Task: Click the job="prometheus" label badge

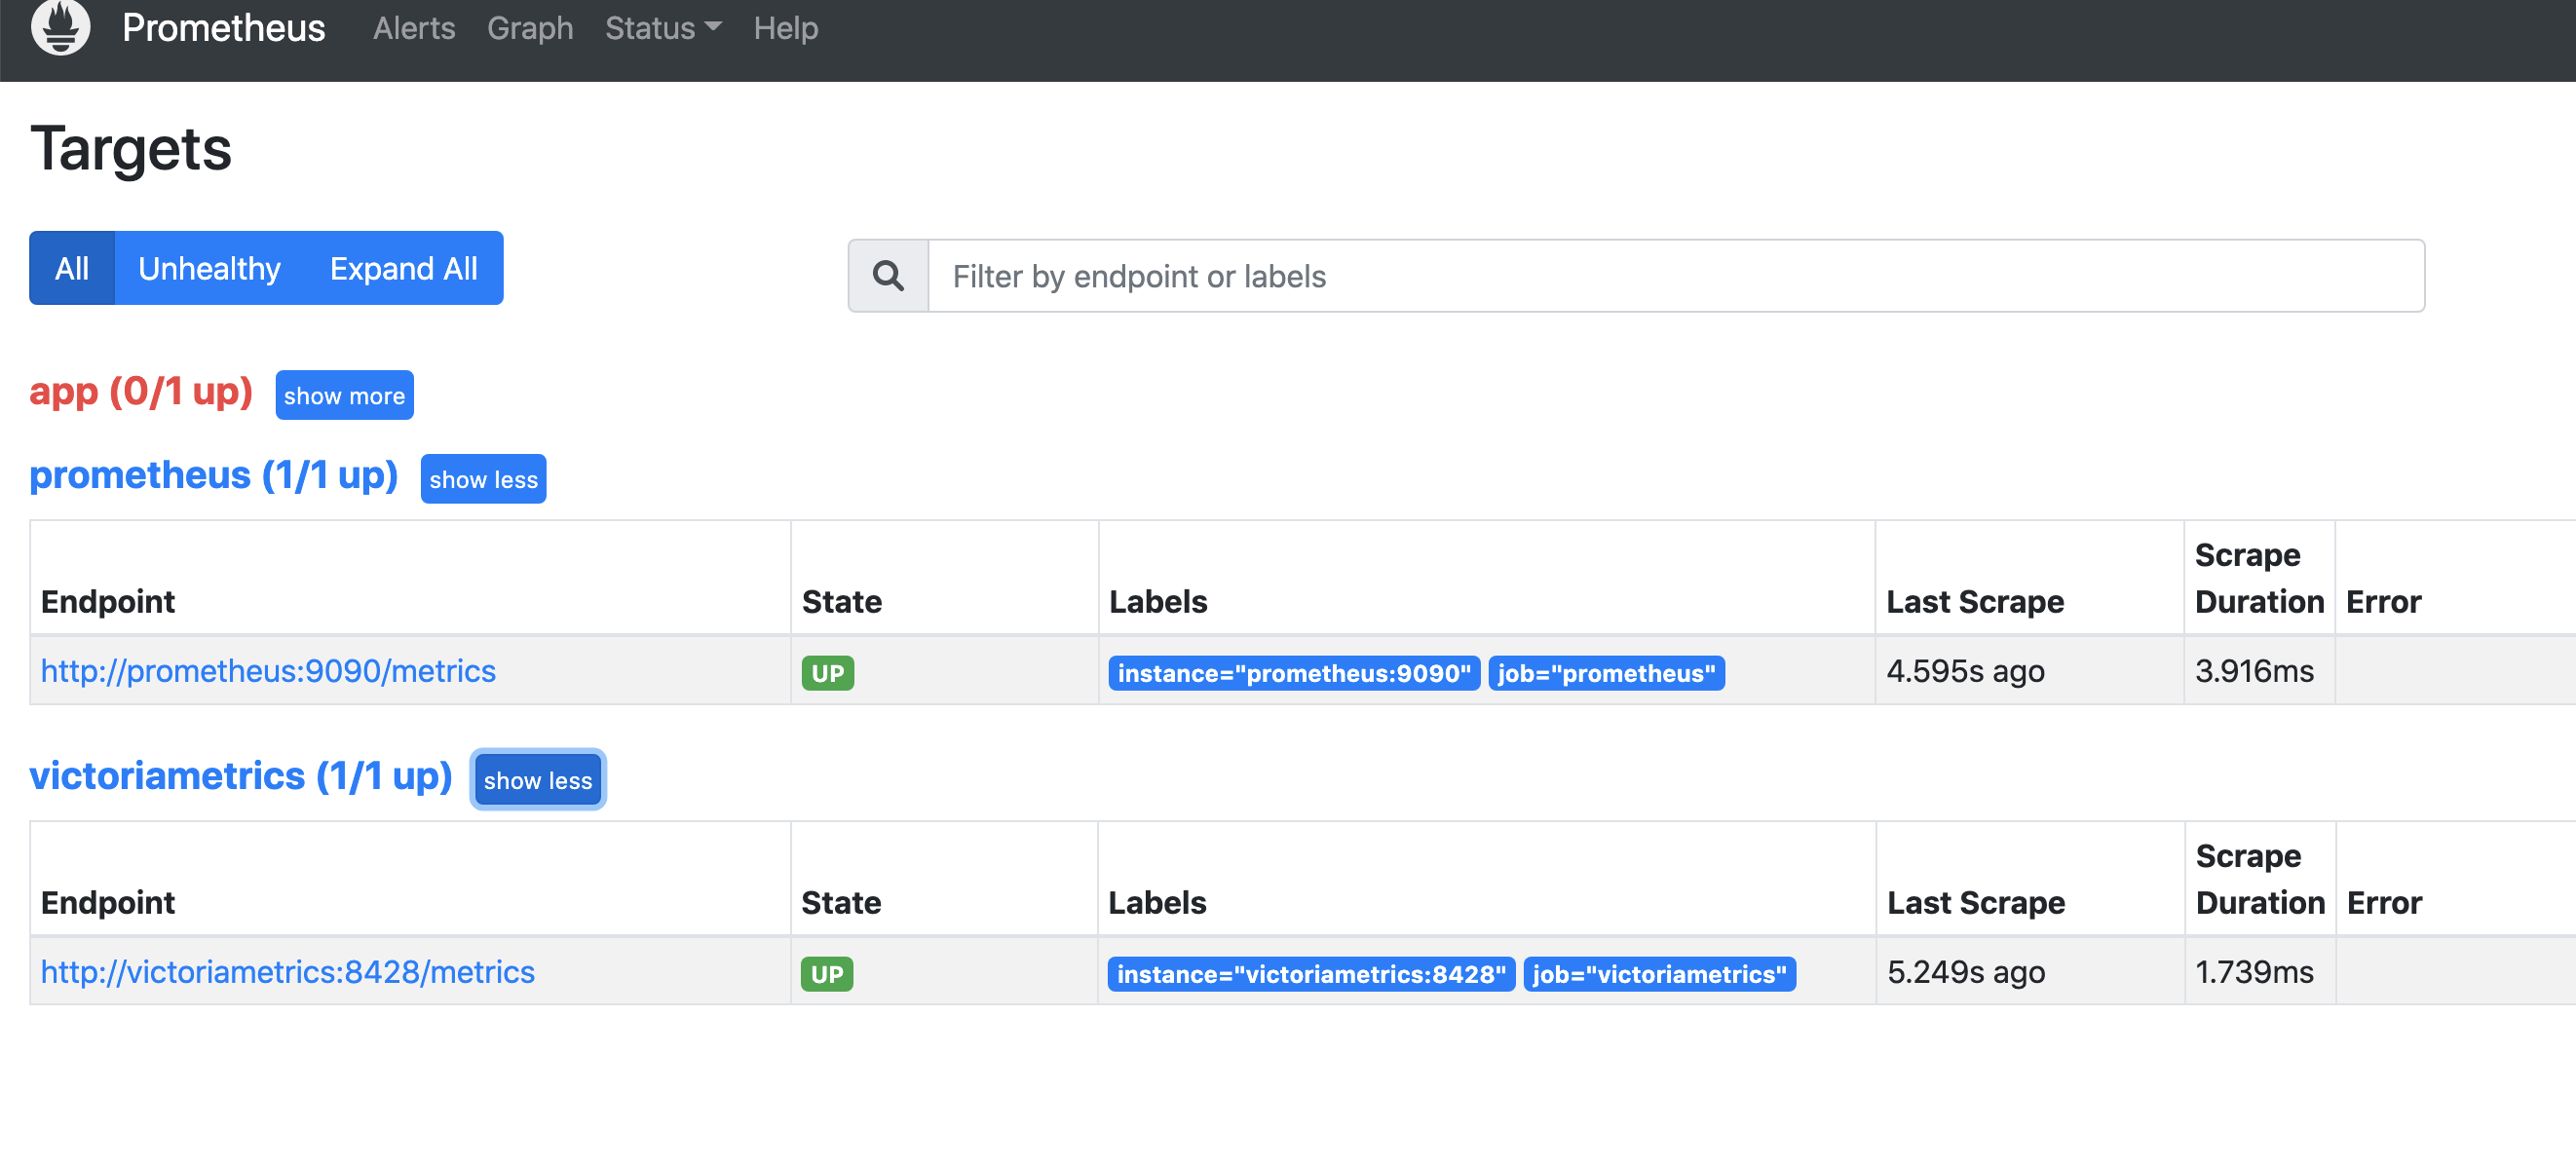Action: click(1606, 673)
